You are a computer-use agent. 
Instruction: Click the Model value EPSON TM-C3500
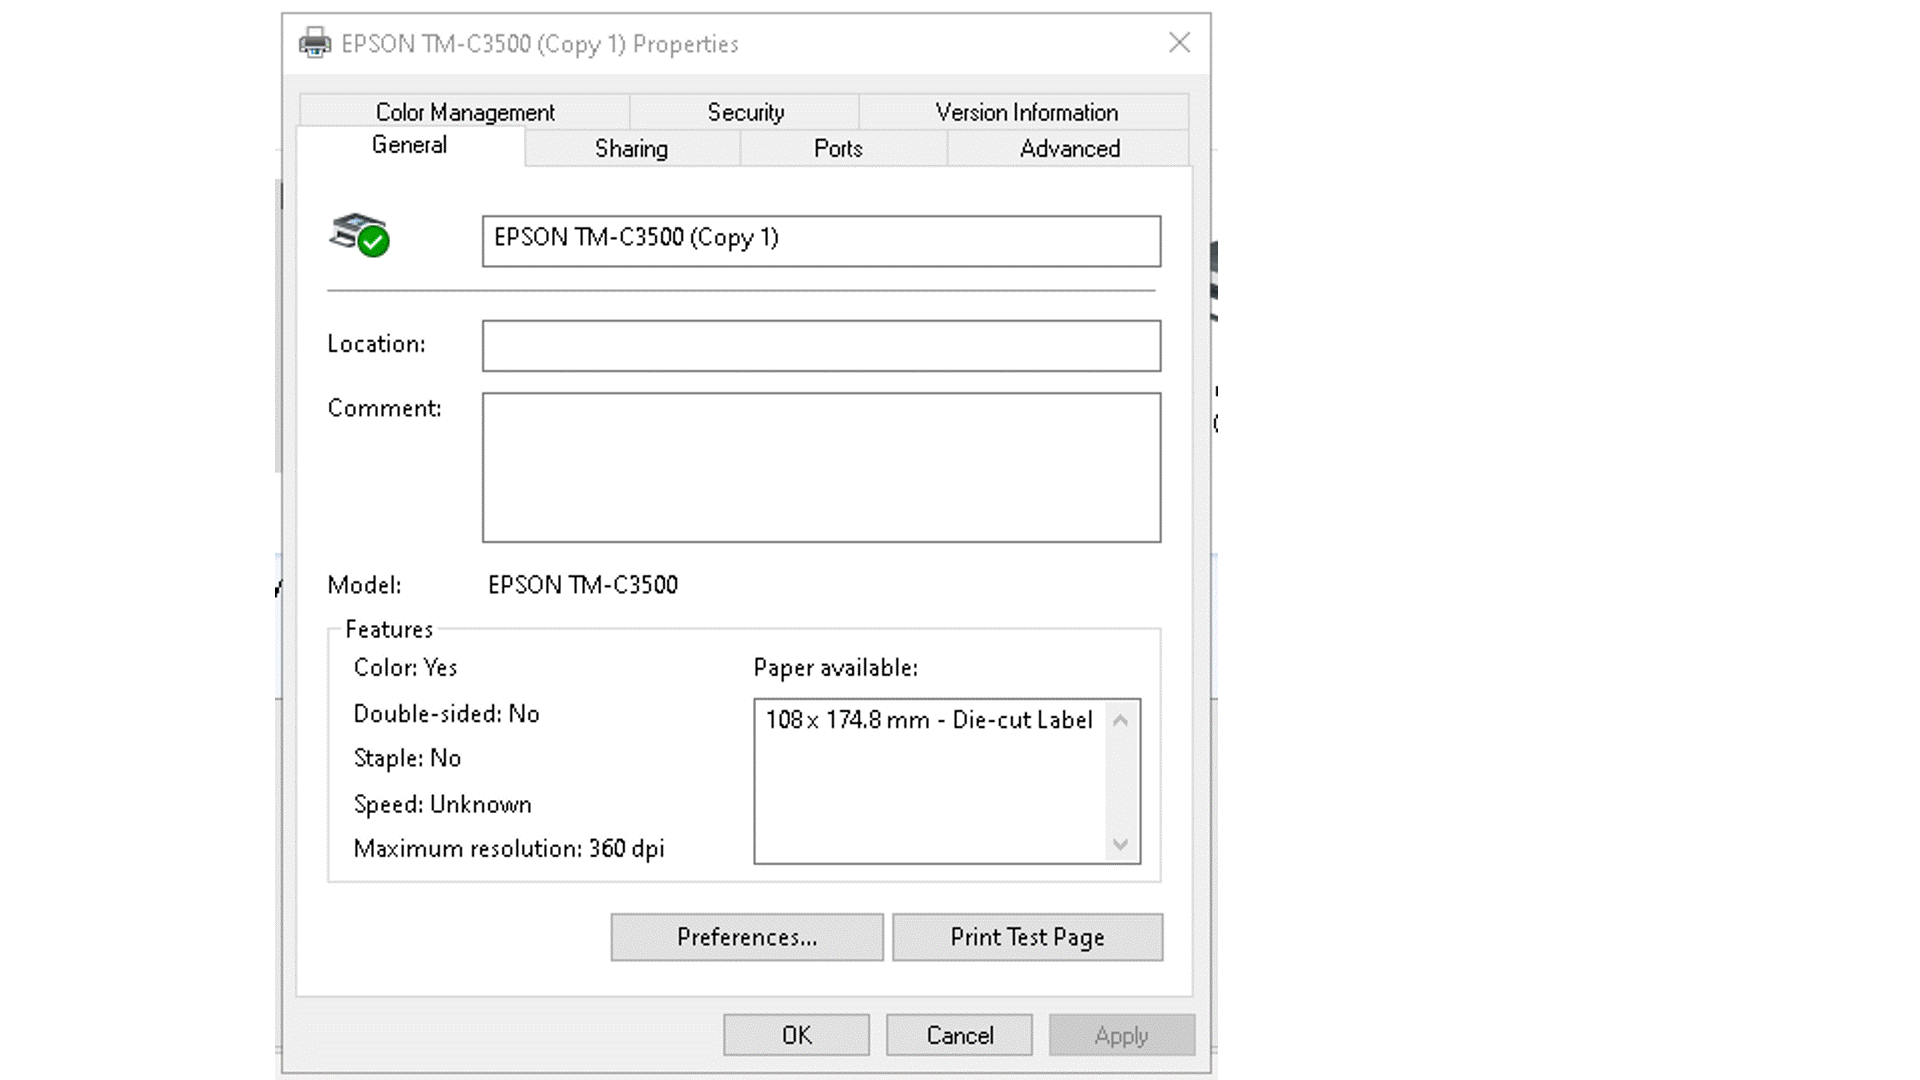[583, 585]
